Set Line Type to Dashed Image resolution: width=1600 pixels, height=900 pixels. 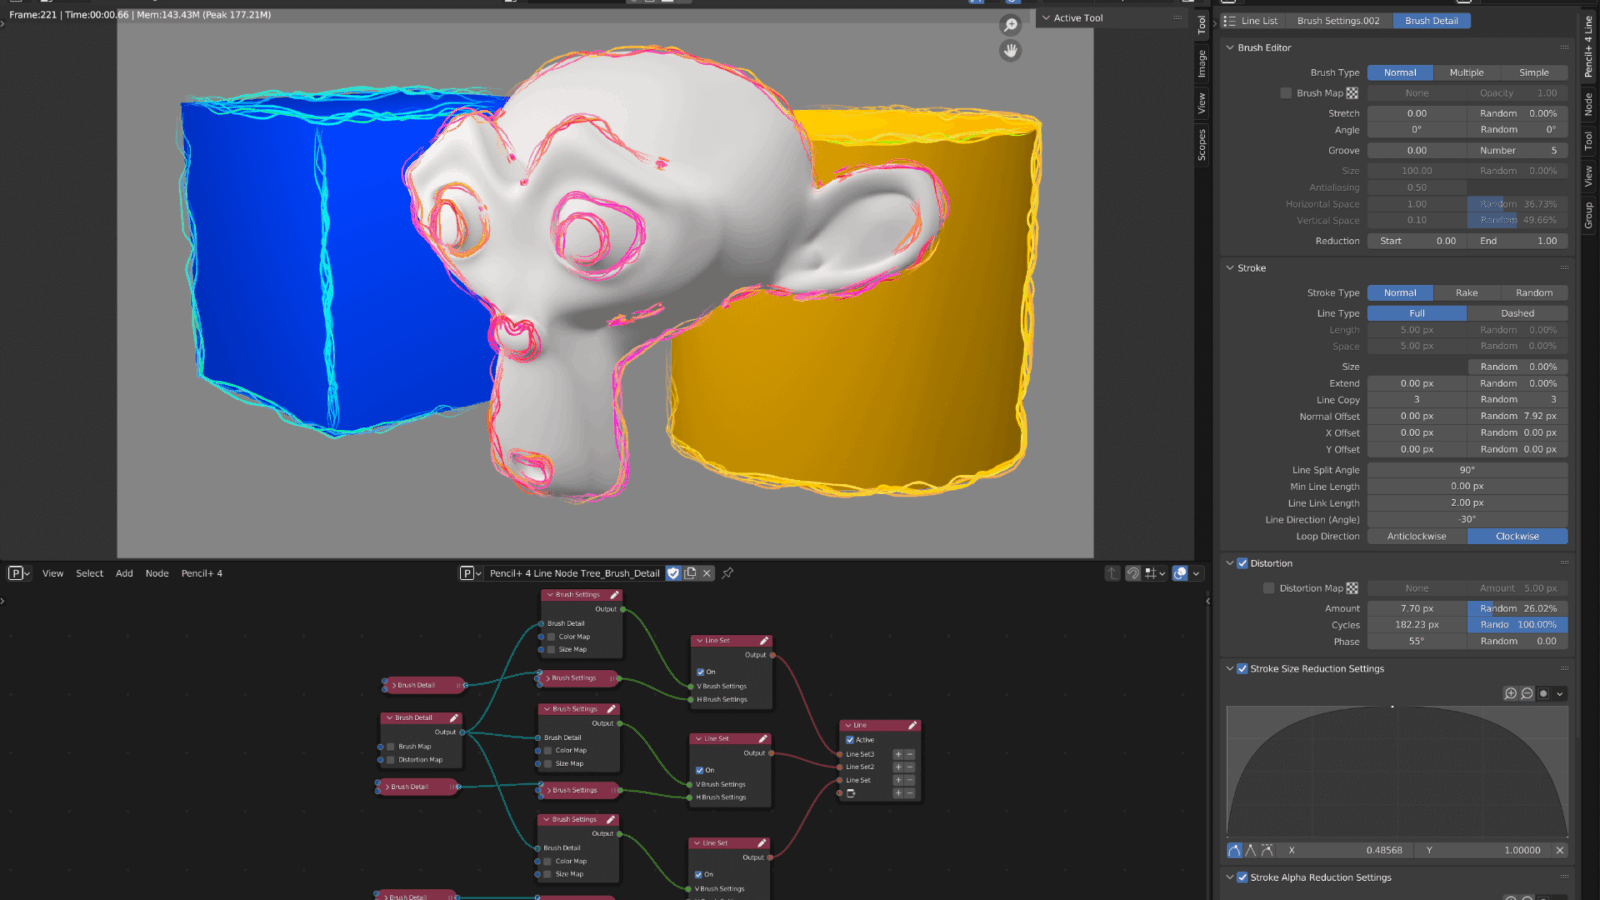[1517, 313]
